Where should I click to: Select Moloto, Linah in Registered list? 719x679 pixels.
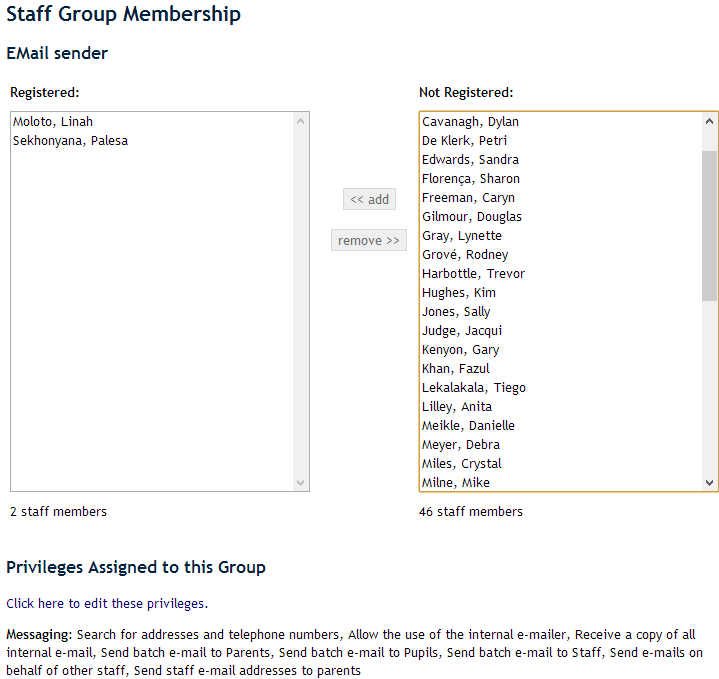click(x=53, y=122)
